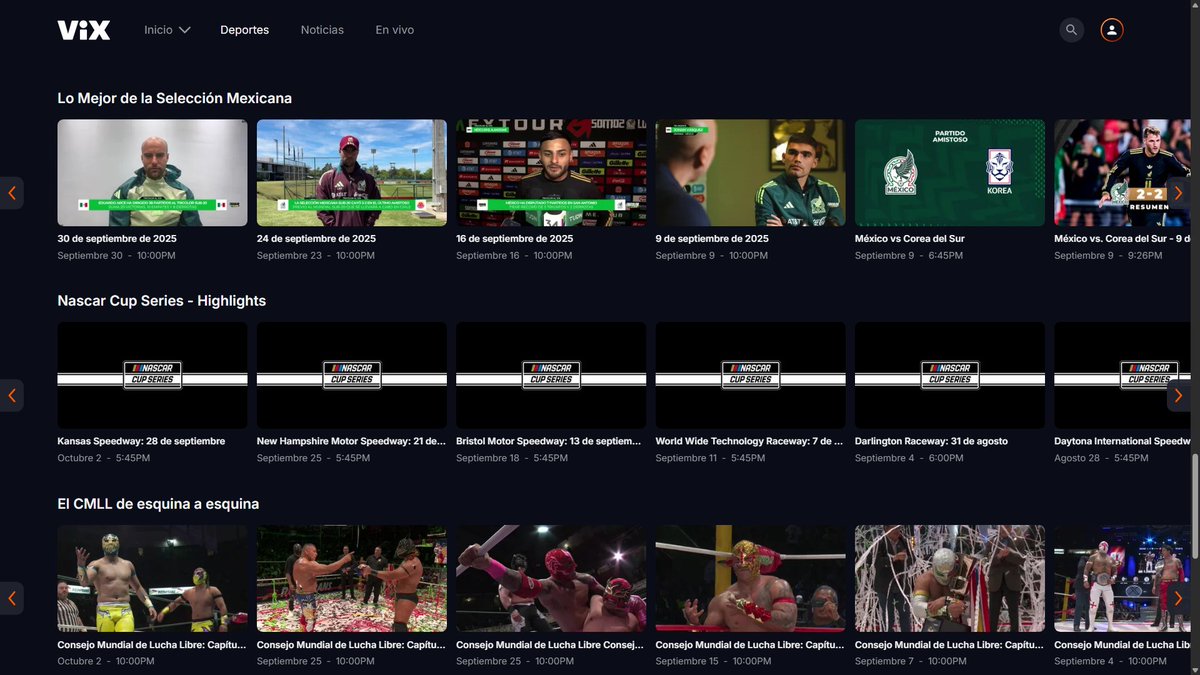This screenshot has width=1200, height=675.
Task: Open the México vs Corea del Sur episode
Action: 949,171
